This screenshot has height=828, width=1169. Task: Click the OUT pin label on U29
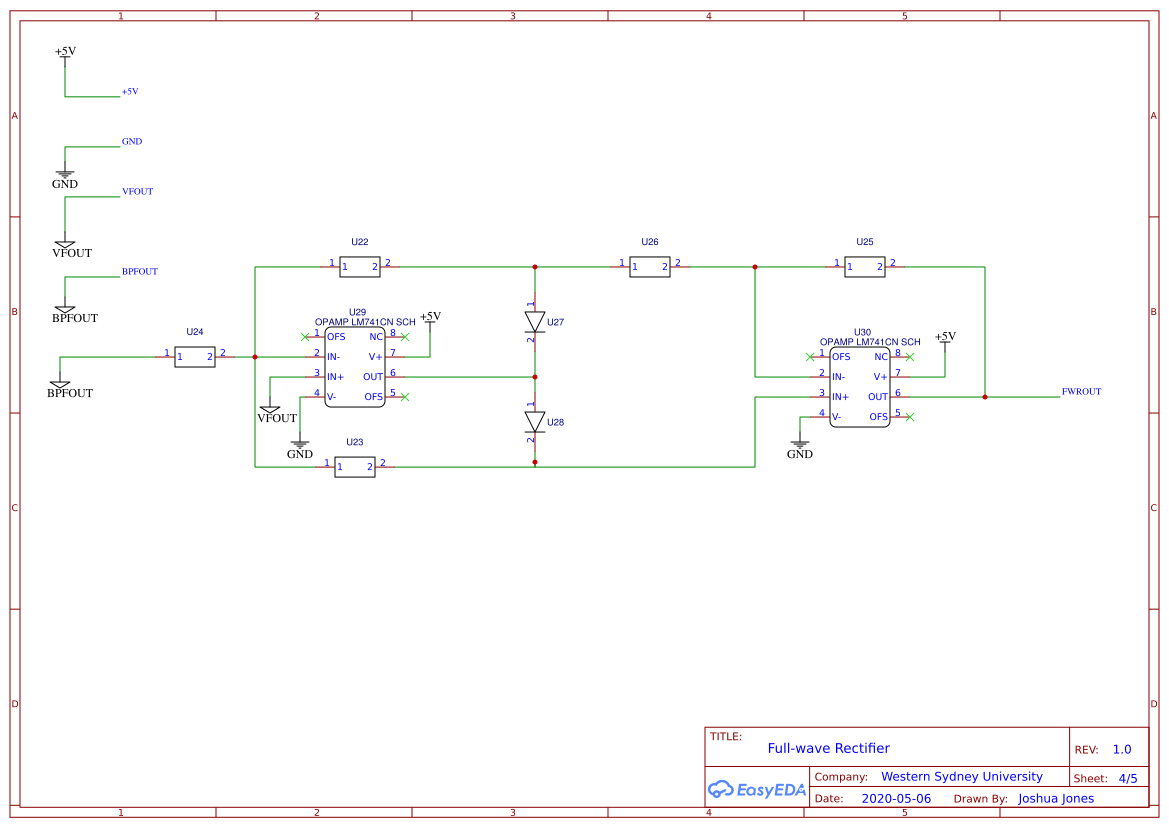coord(373,377)
